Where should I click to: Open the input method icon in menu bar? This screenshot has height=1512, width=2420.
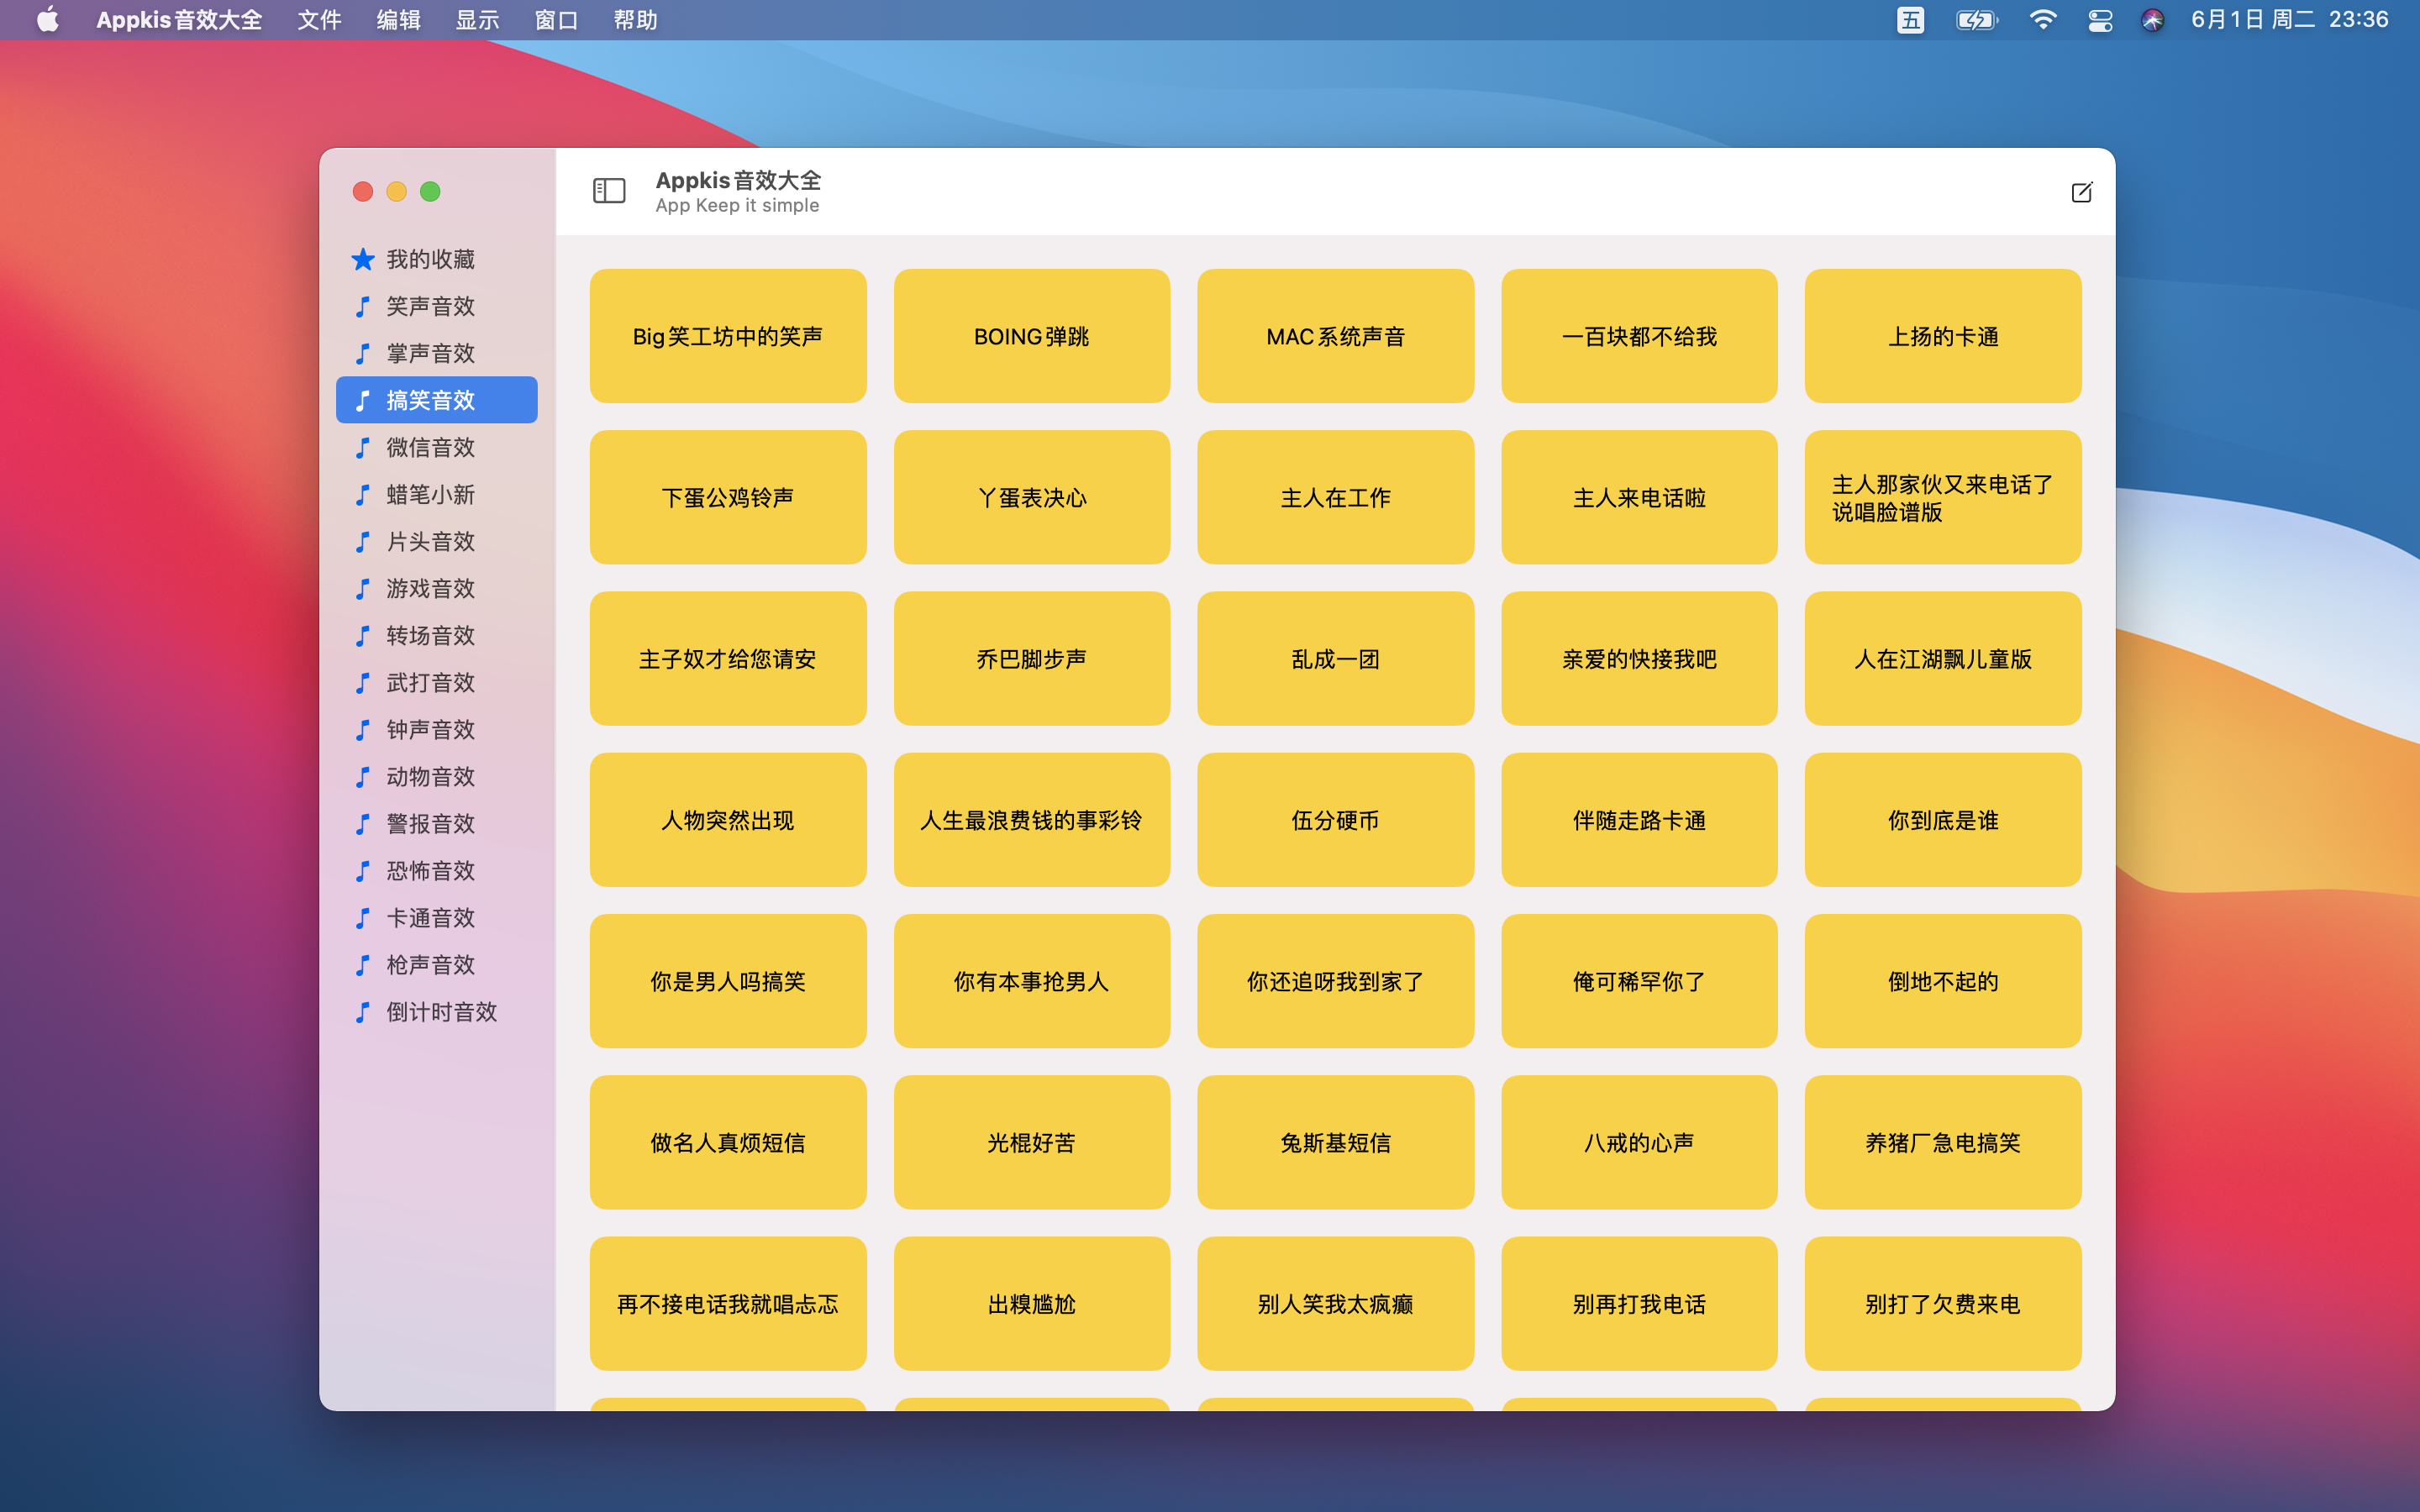click(1910, 20)
